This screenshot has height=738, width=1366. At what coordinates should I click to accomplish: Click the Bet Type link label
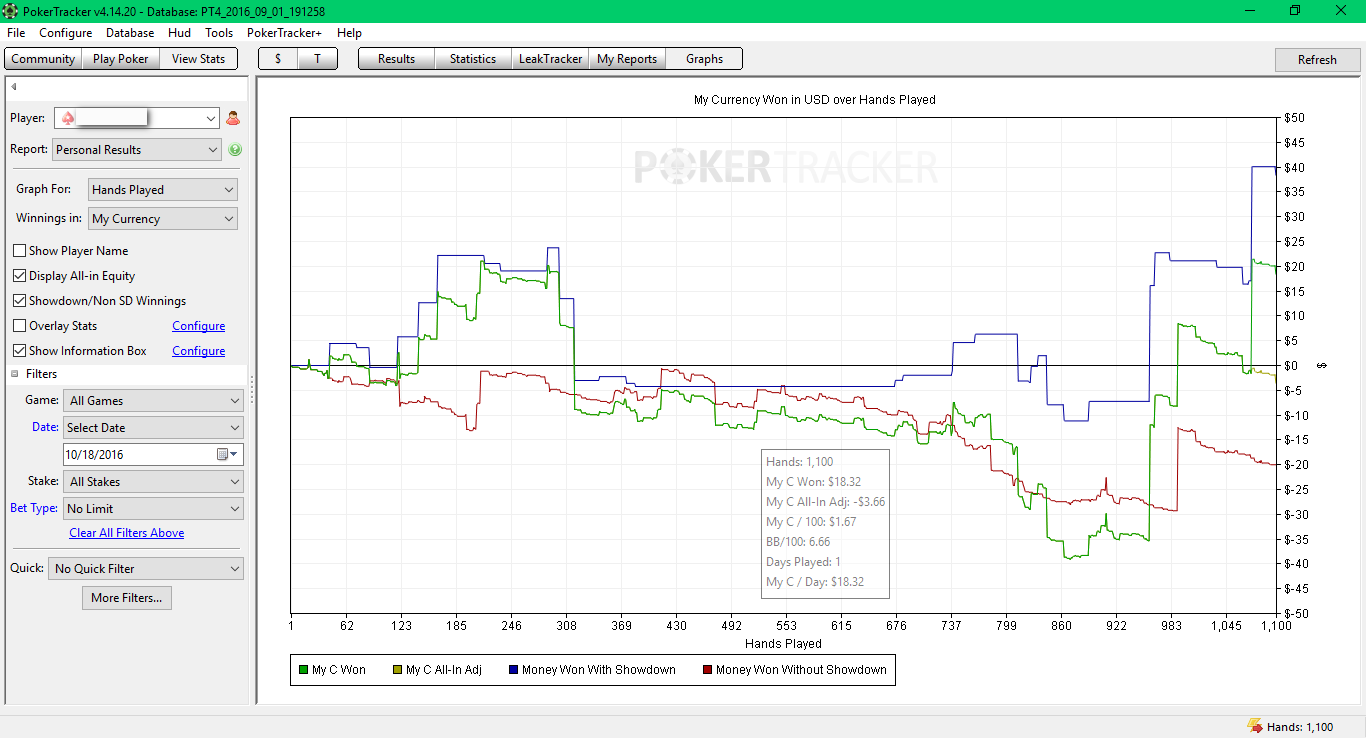[34, 508]
